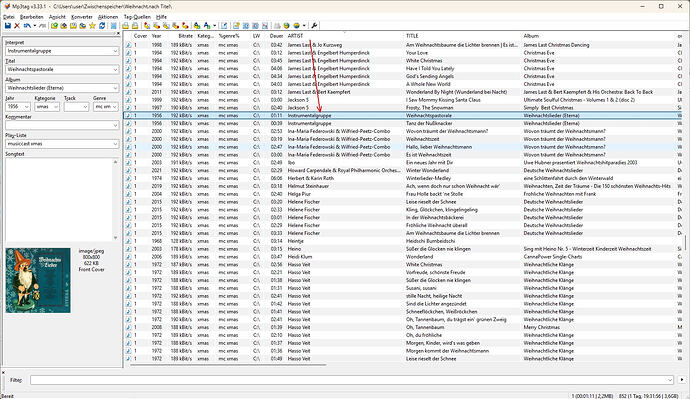Screen dimensions: 690x399
Task: Click the Undo arrow toolbar icon
Action: coord(27,26)
